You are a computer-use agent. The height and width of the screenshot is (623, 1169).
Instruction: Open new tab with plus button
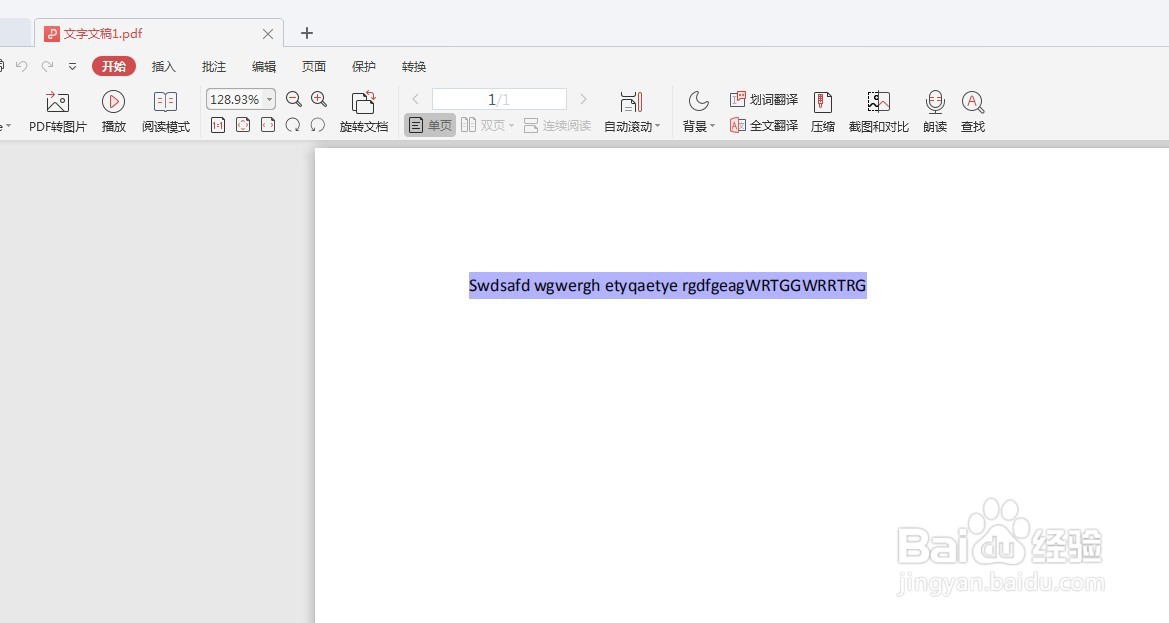306,33
